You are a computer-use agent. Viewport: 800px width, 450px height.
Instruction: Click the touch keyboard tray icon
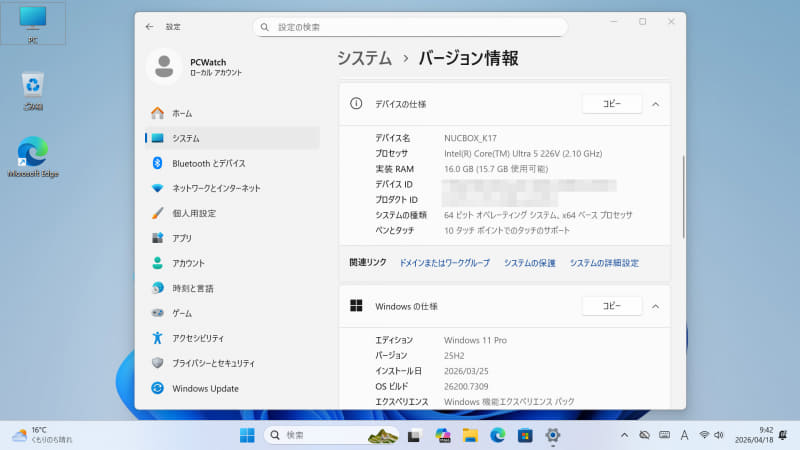[x=664, y=435]
